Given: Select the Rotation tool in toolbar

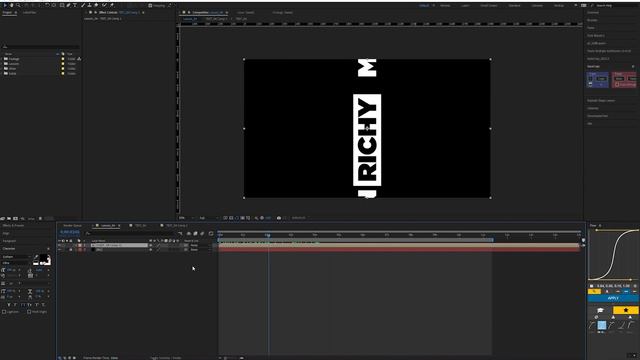Looking at the screenshot, I should pos(47,5).
